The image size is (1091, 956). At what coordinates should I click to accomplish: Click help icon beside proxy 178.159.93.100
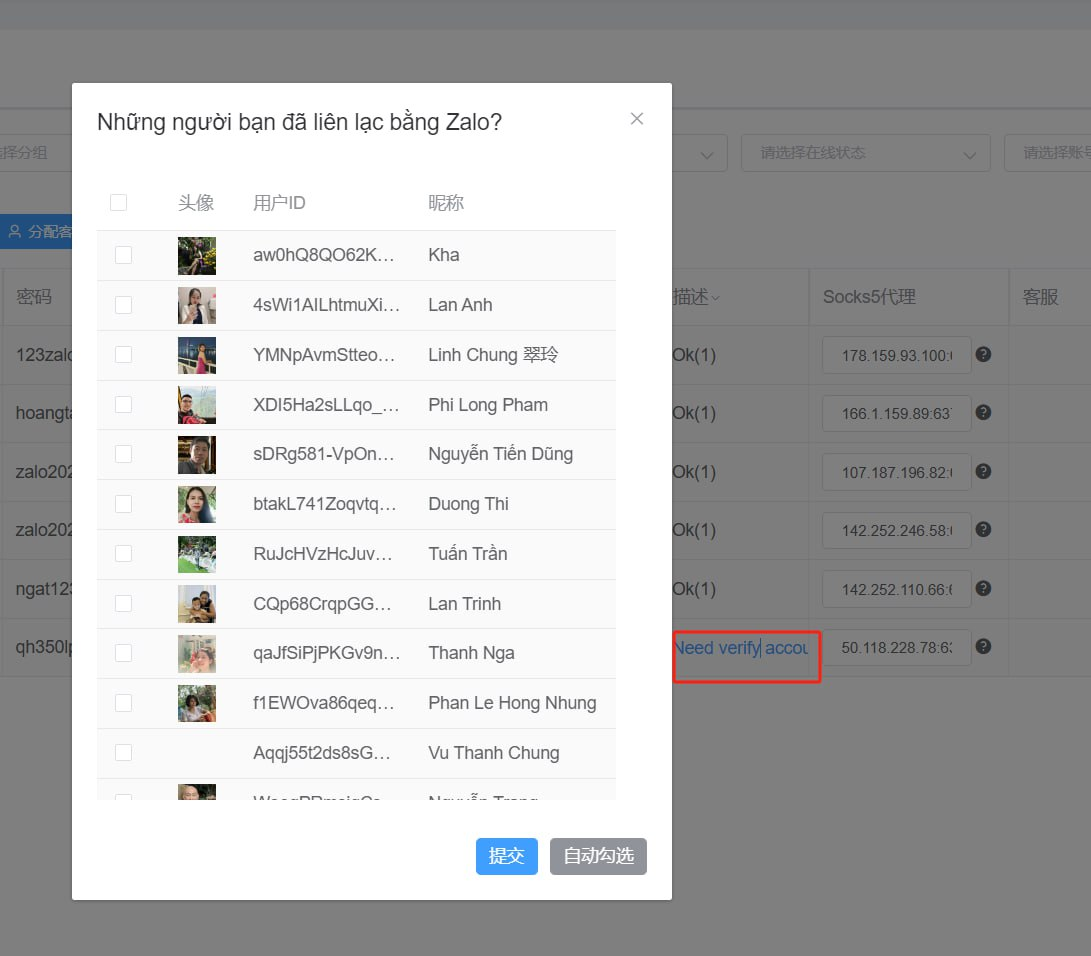(x=983, y=354)
